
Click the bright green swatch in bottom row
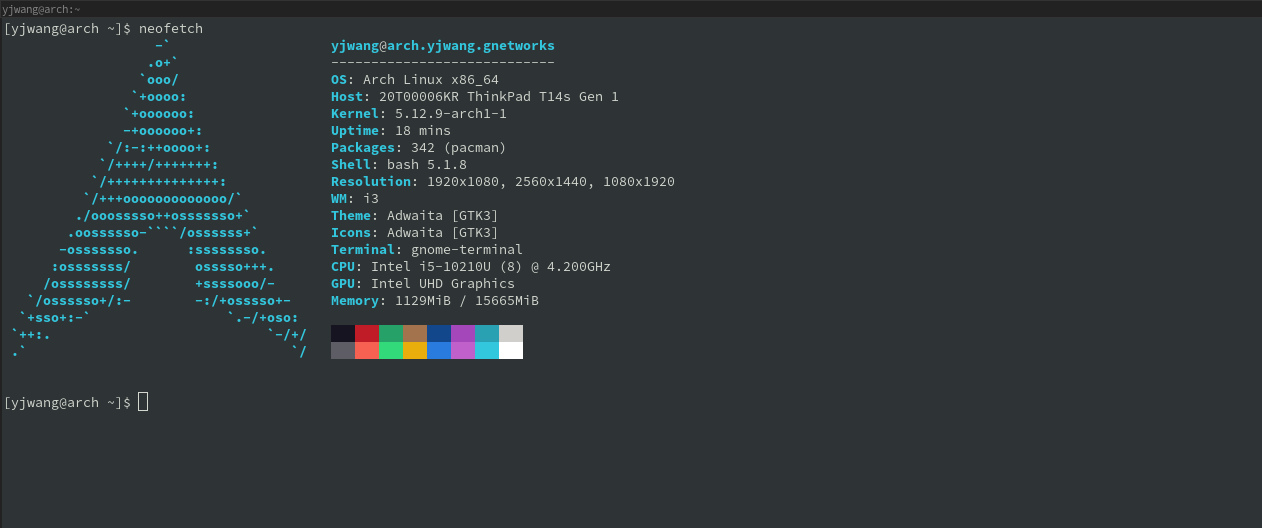point(391,351)
